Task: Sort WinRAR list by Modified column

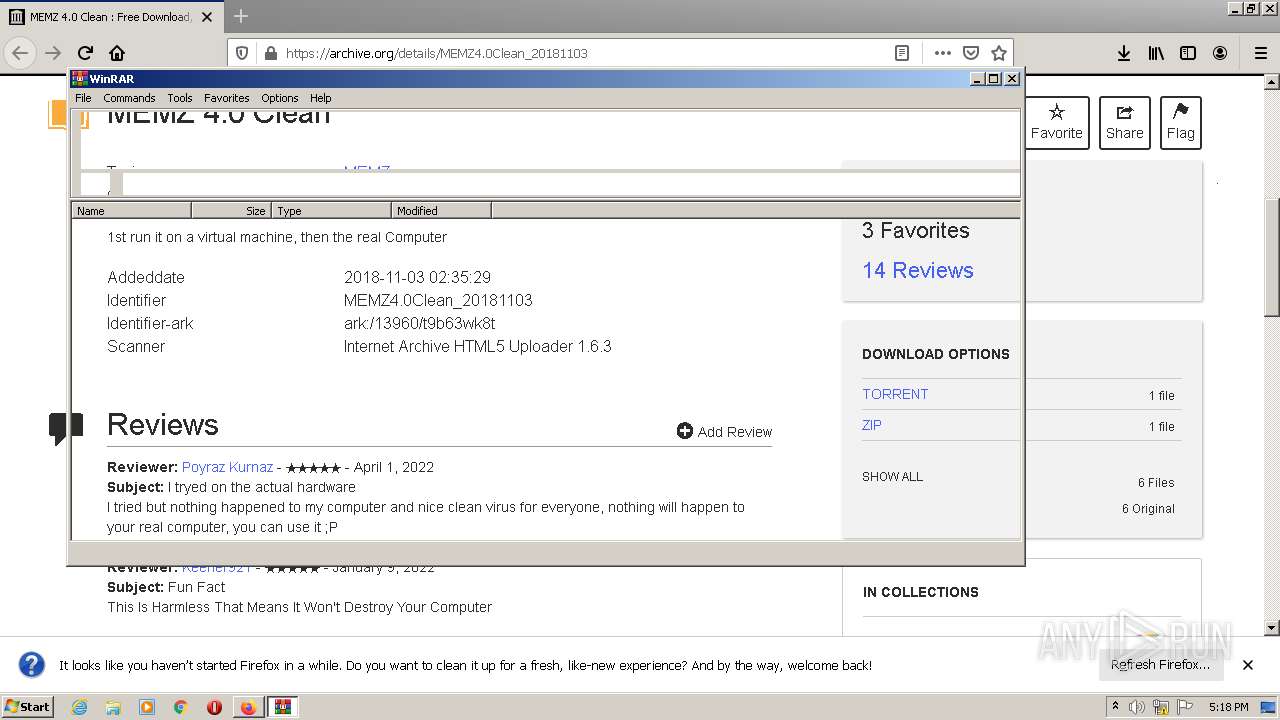Action: [x=441, y=210]
